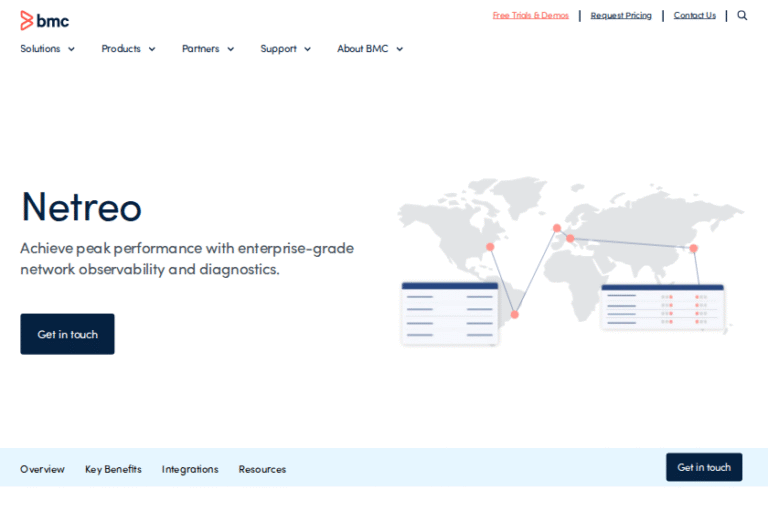Open the Solutions menu label
Viewport: 768px width, 512px height.
tap(40, 49)
